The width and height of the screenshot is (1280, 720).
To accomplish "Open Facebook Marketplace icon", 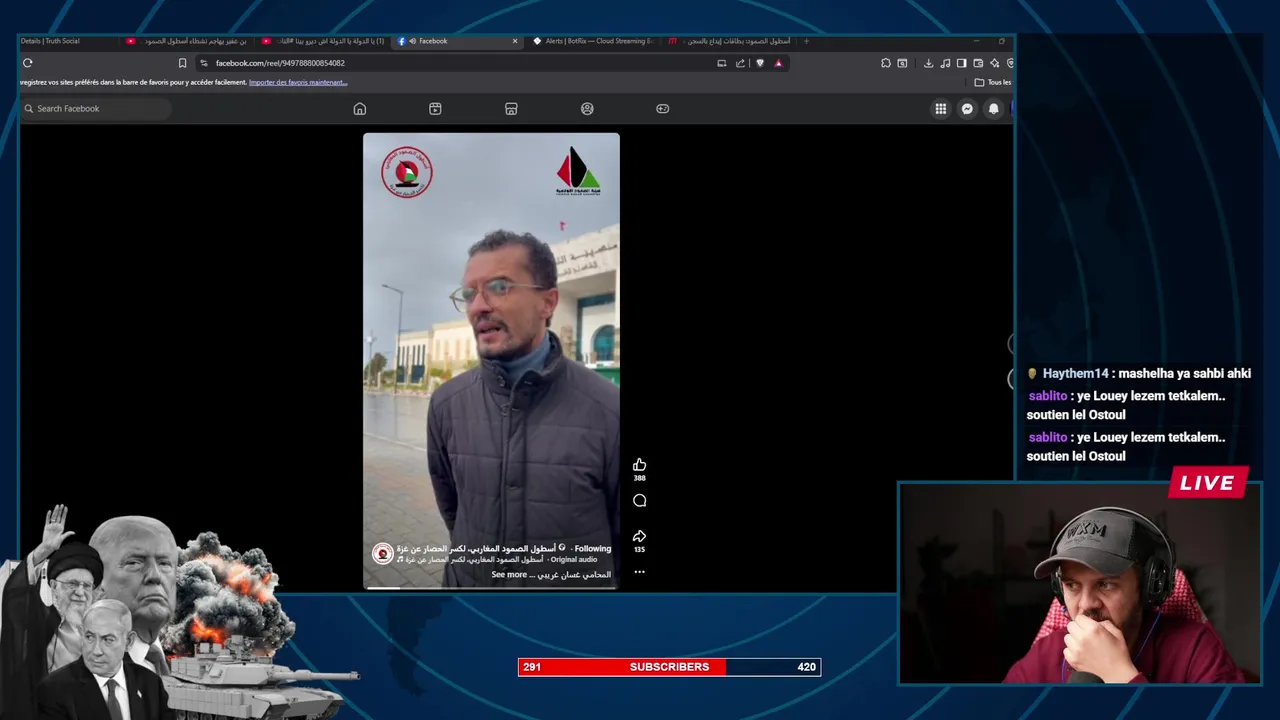I will (511, 109).
